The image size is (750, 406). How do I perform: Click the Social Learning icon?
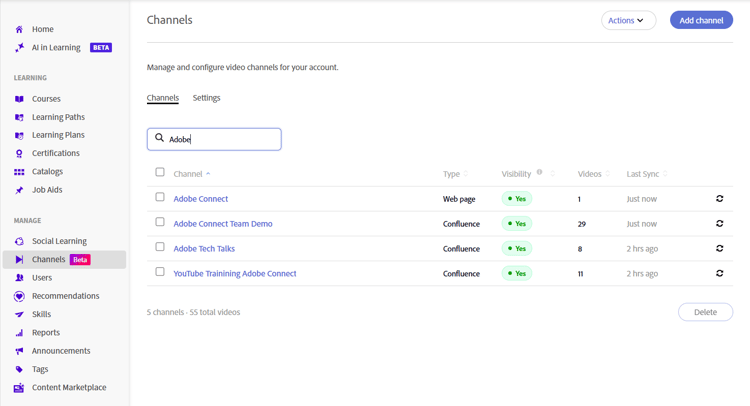coord(19,241)
